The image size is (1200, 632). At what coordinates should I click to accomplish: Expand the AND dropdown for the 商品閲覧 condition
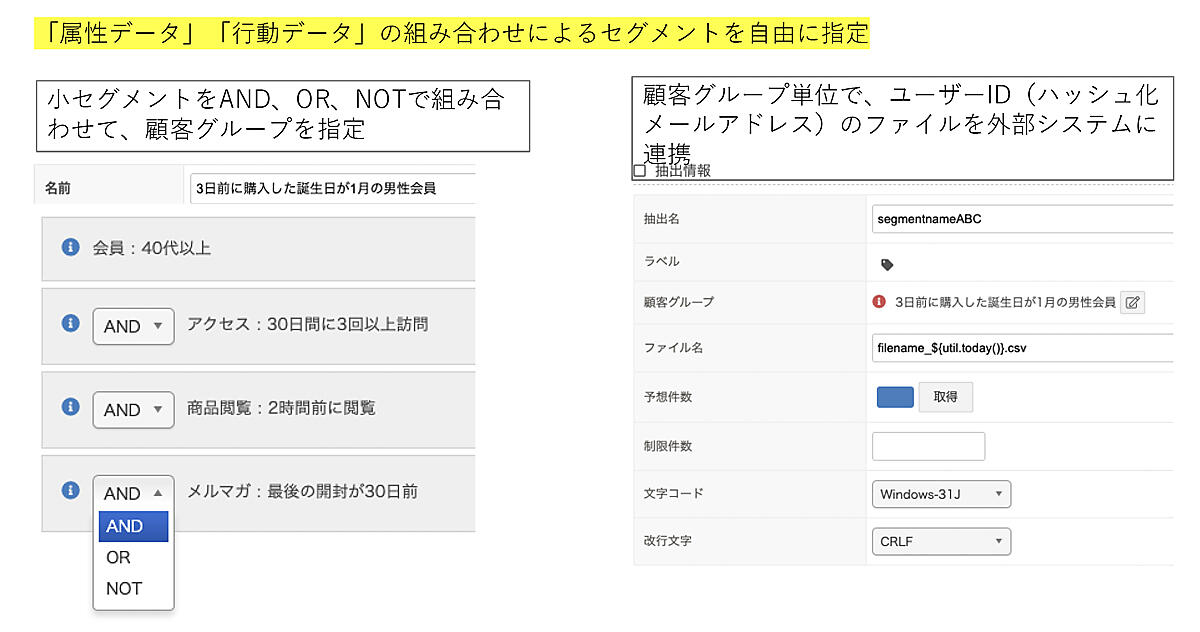(x=133, y=410)
